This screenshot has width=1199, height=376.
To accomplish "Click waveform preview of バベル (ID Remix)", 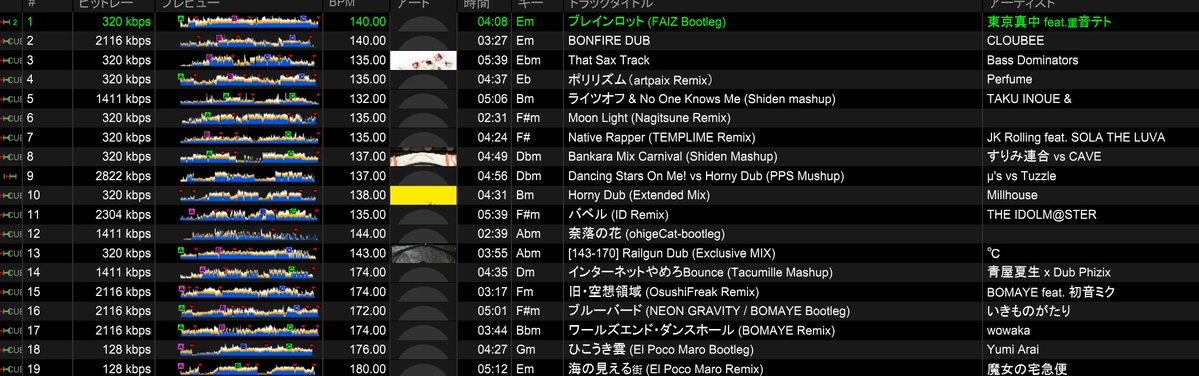I will [x=249, y=215].
